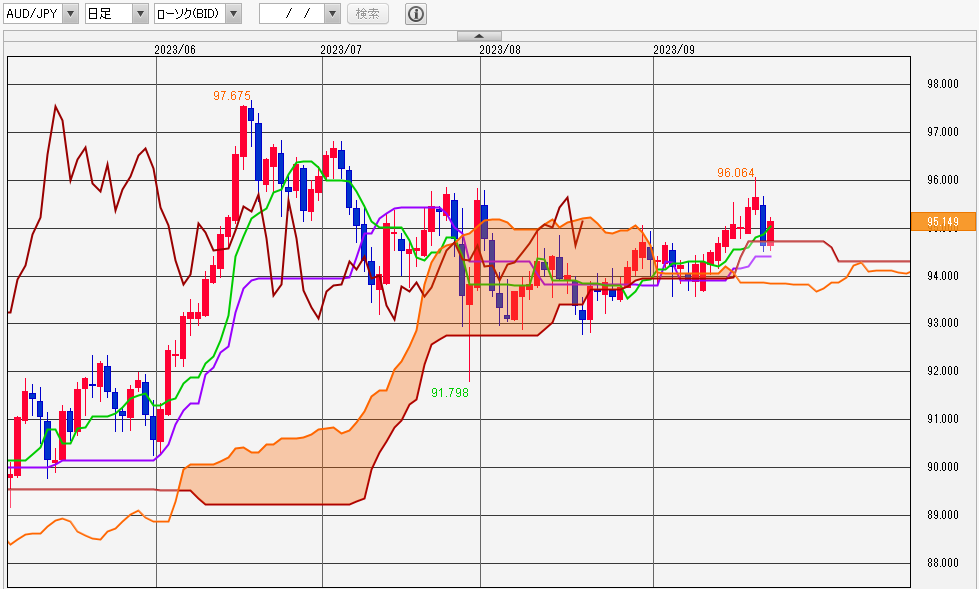979x589 pixels.
Task: Click the 検索 search button
Action: 368,14
